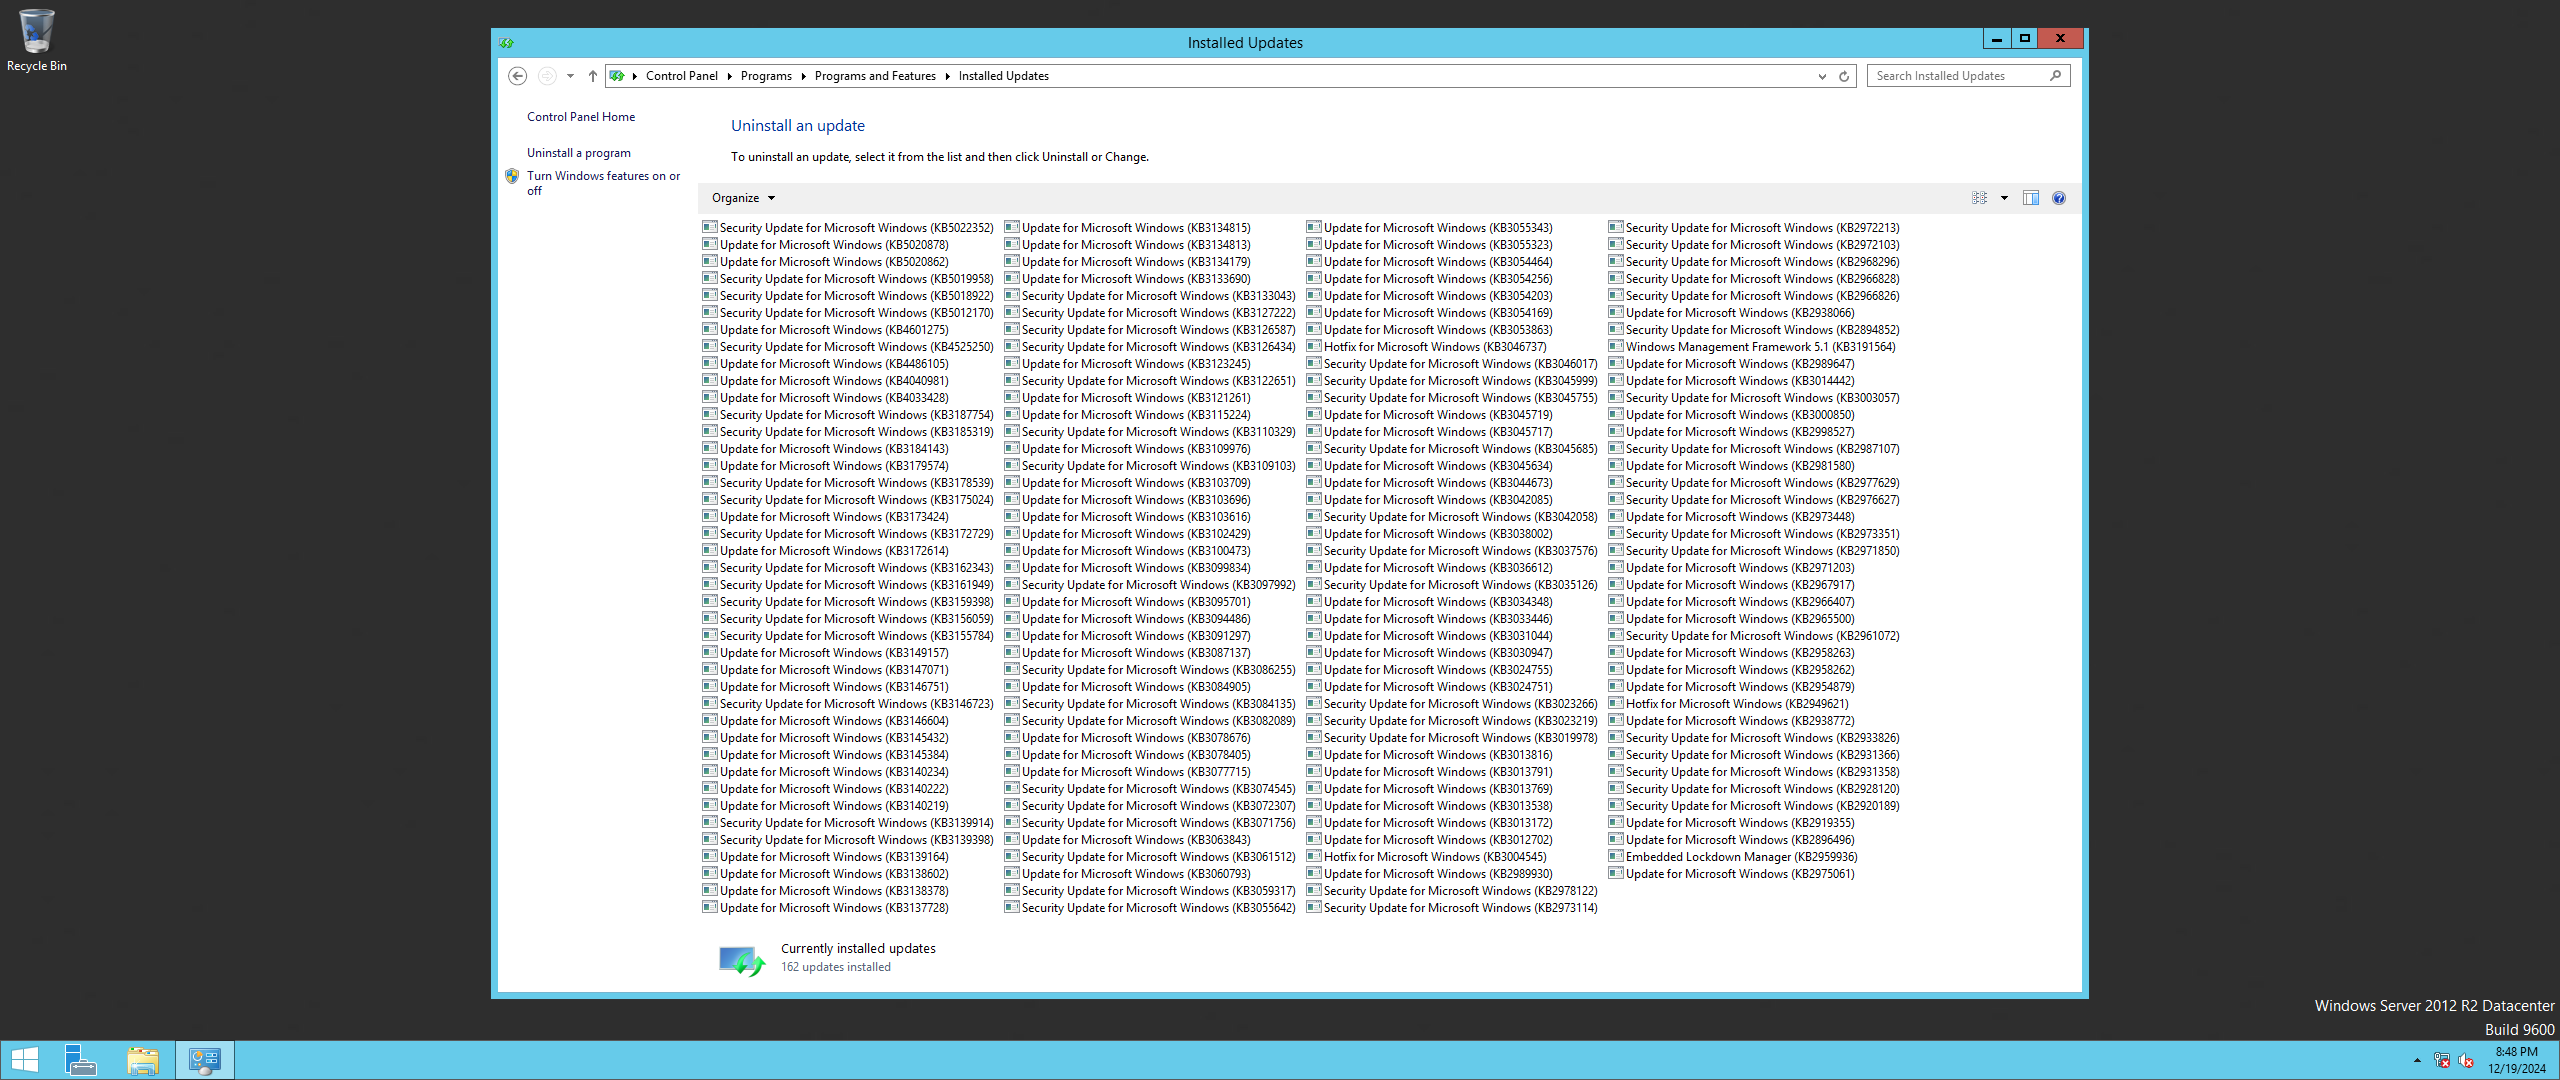Select Update for Microsoft Windows KB4601275

pos(826,330)
